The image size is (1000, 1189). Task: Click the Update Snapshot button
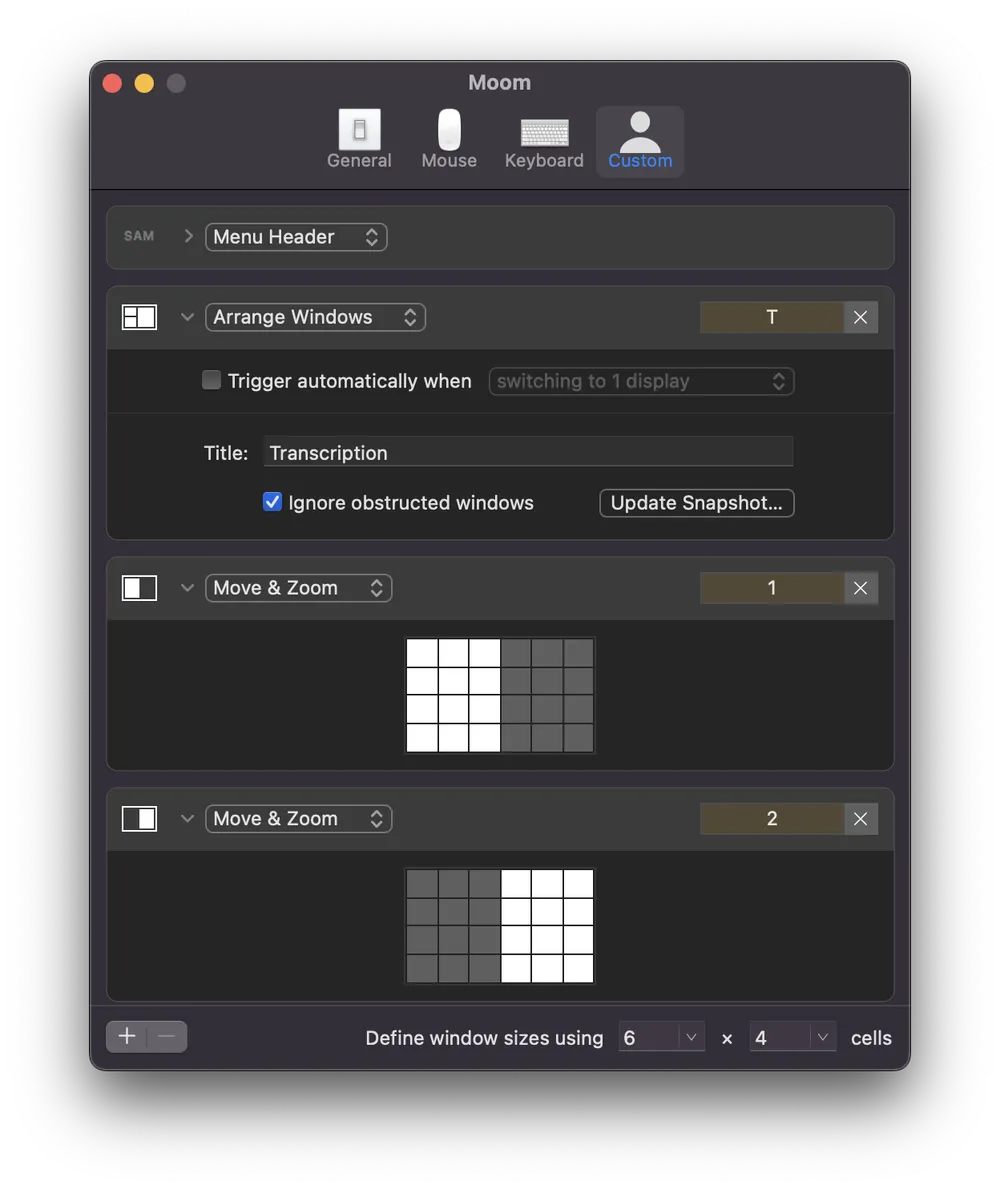[x=697, y=503]
